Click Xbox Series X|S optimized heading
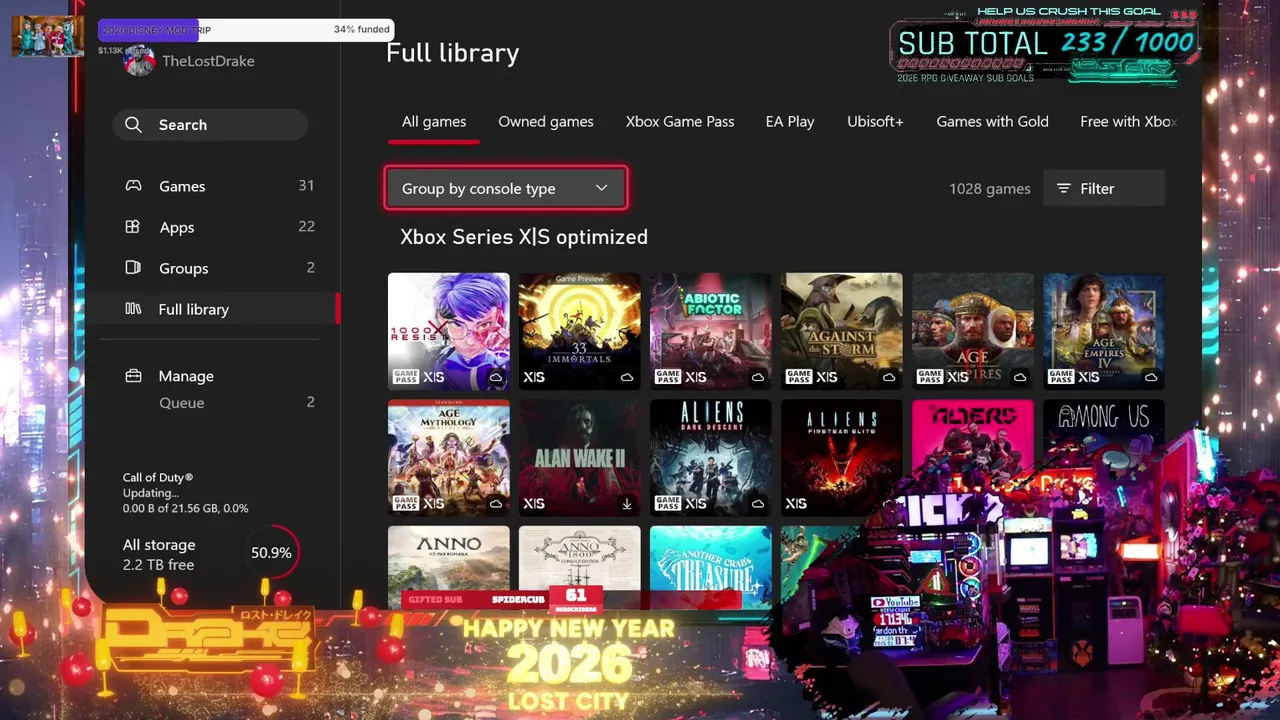 coord(524,237)
